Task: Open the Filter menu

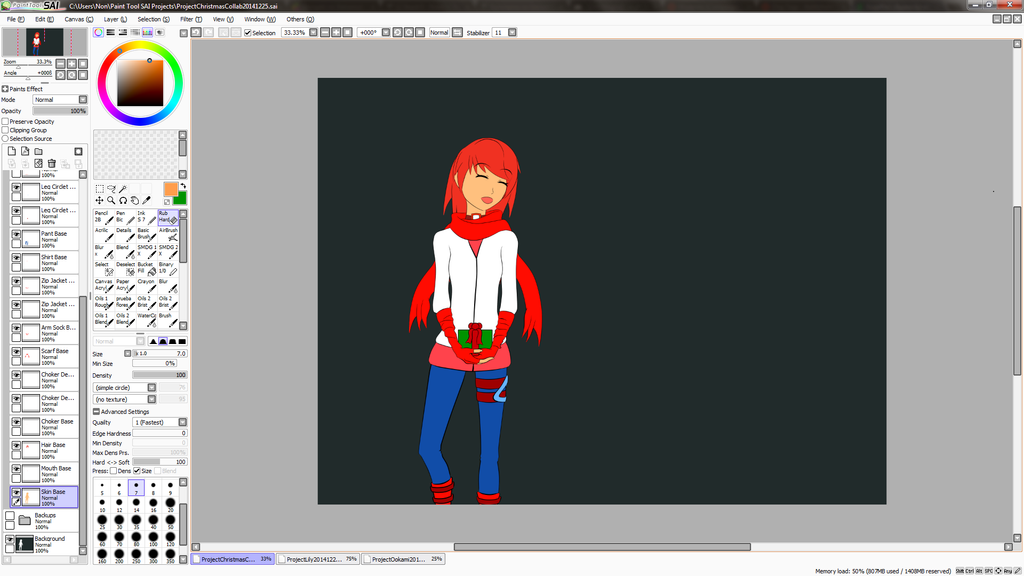Action: [x=191, y=20]
